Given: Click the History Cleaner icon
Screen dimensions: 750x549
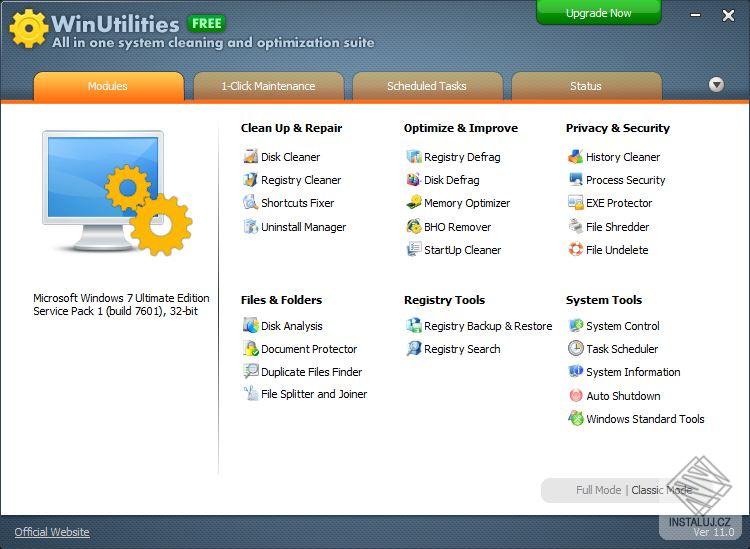Looking at the screenshot, I should pos(575,156).
